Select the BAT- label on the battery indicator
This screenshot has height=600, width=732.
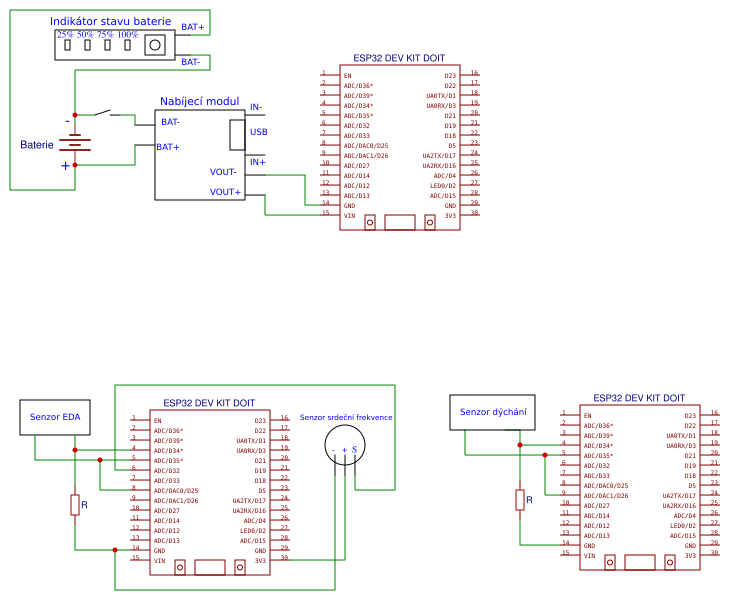190,62
